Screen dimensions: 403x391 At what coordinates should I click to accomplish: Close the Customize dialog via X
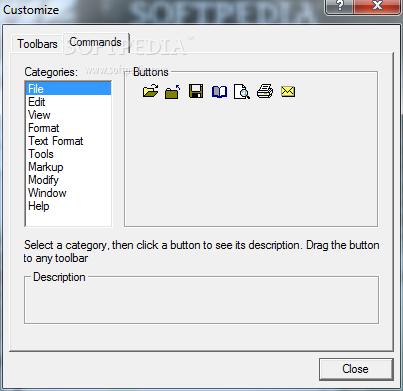click(x=377, y=6)
